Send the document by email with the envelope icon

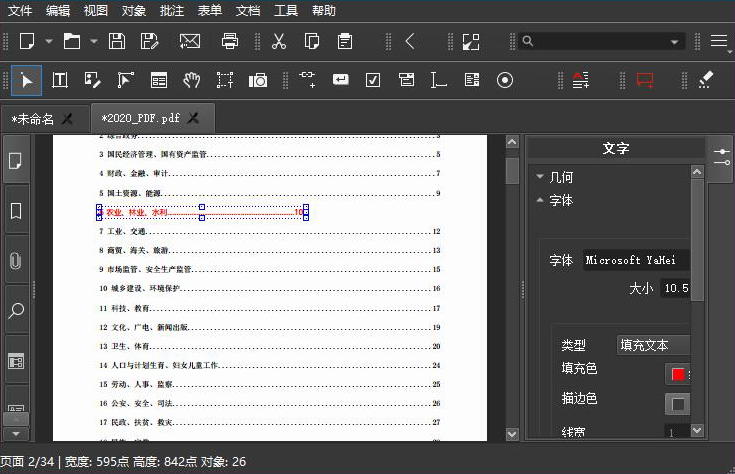190,41
